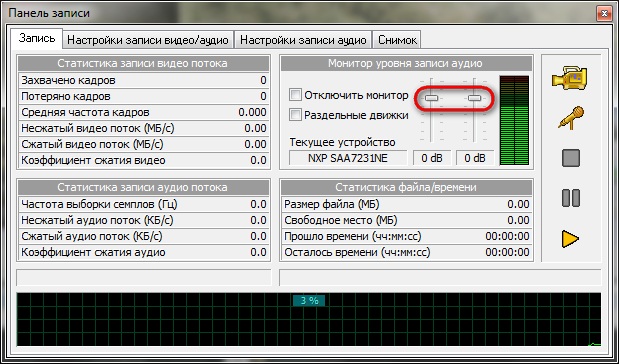The width and height of the screenshot is (619, 364).
Task: Click the Потеряно кадров row
Action: tap(144, 96)
